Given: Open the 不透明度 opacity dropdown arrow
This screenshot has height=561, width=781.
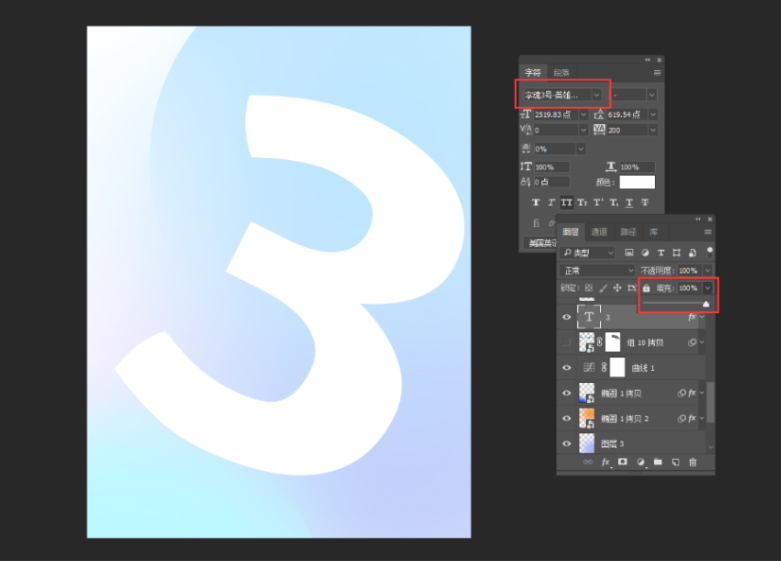Looking at the screenshot, I should [x=708, y=271].
